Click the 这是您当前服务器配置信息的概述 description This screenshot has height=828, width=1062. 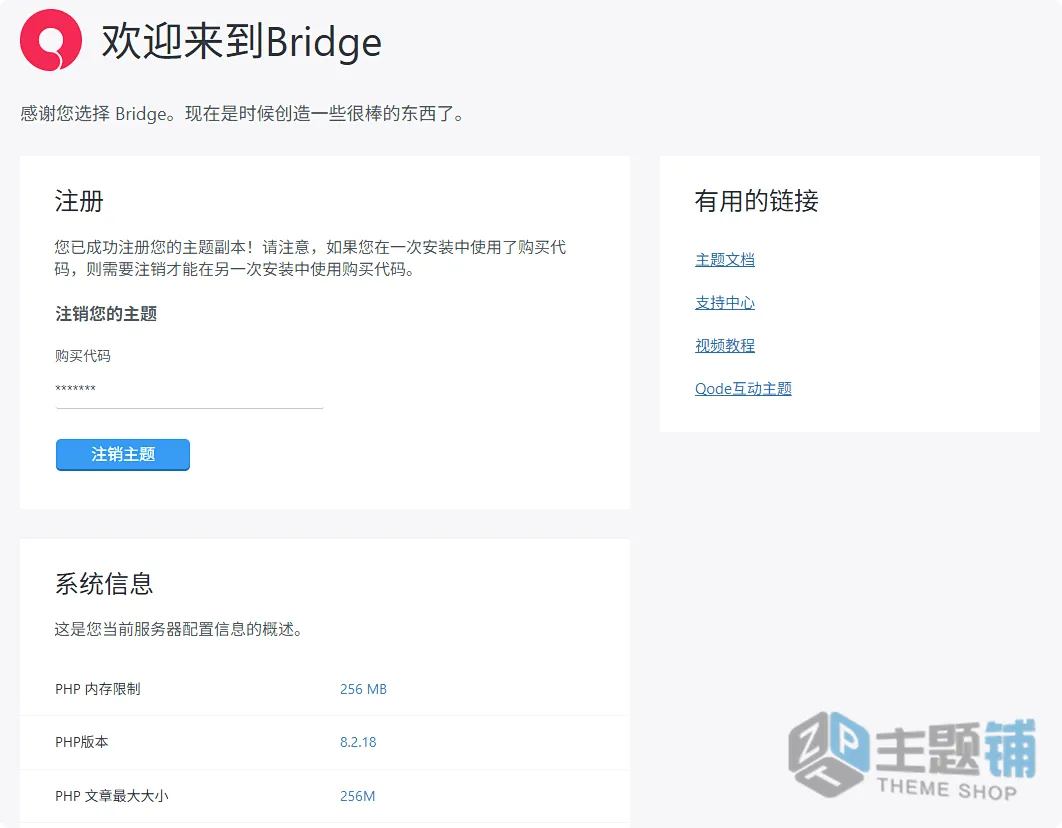pos(179,630)
